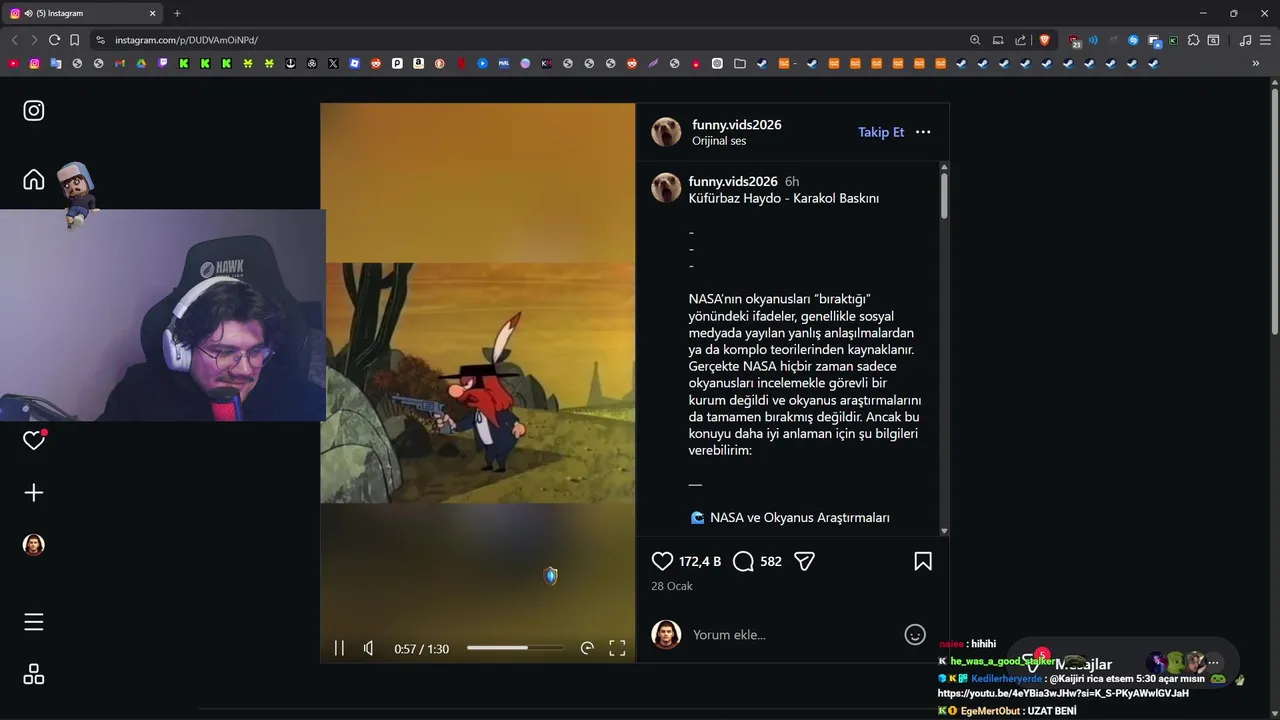
Task: Toggle Brave Shields in the address bar
Action: pos(1045,40)
